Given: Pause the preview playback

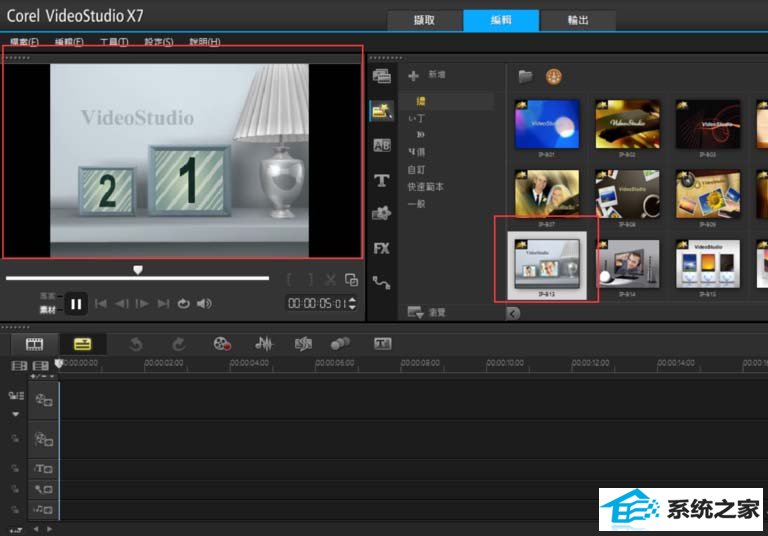Looking at the screenshot, I should [76, 304].
